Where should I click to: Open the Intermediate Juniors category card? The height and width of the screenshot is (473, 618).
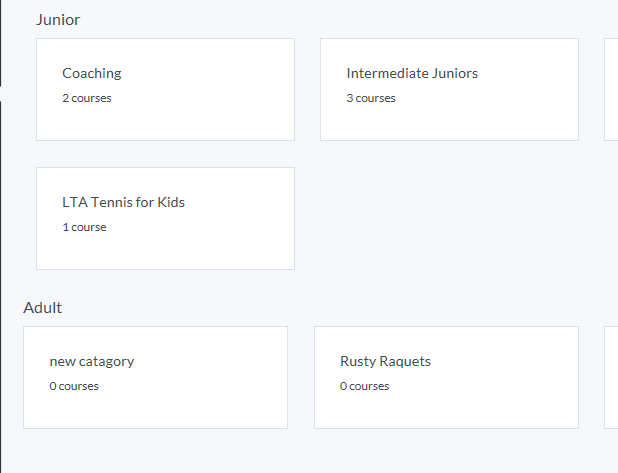(449, 115)
